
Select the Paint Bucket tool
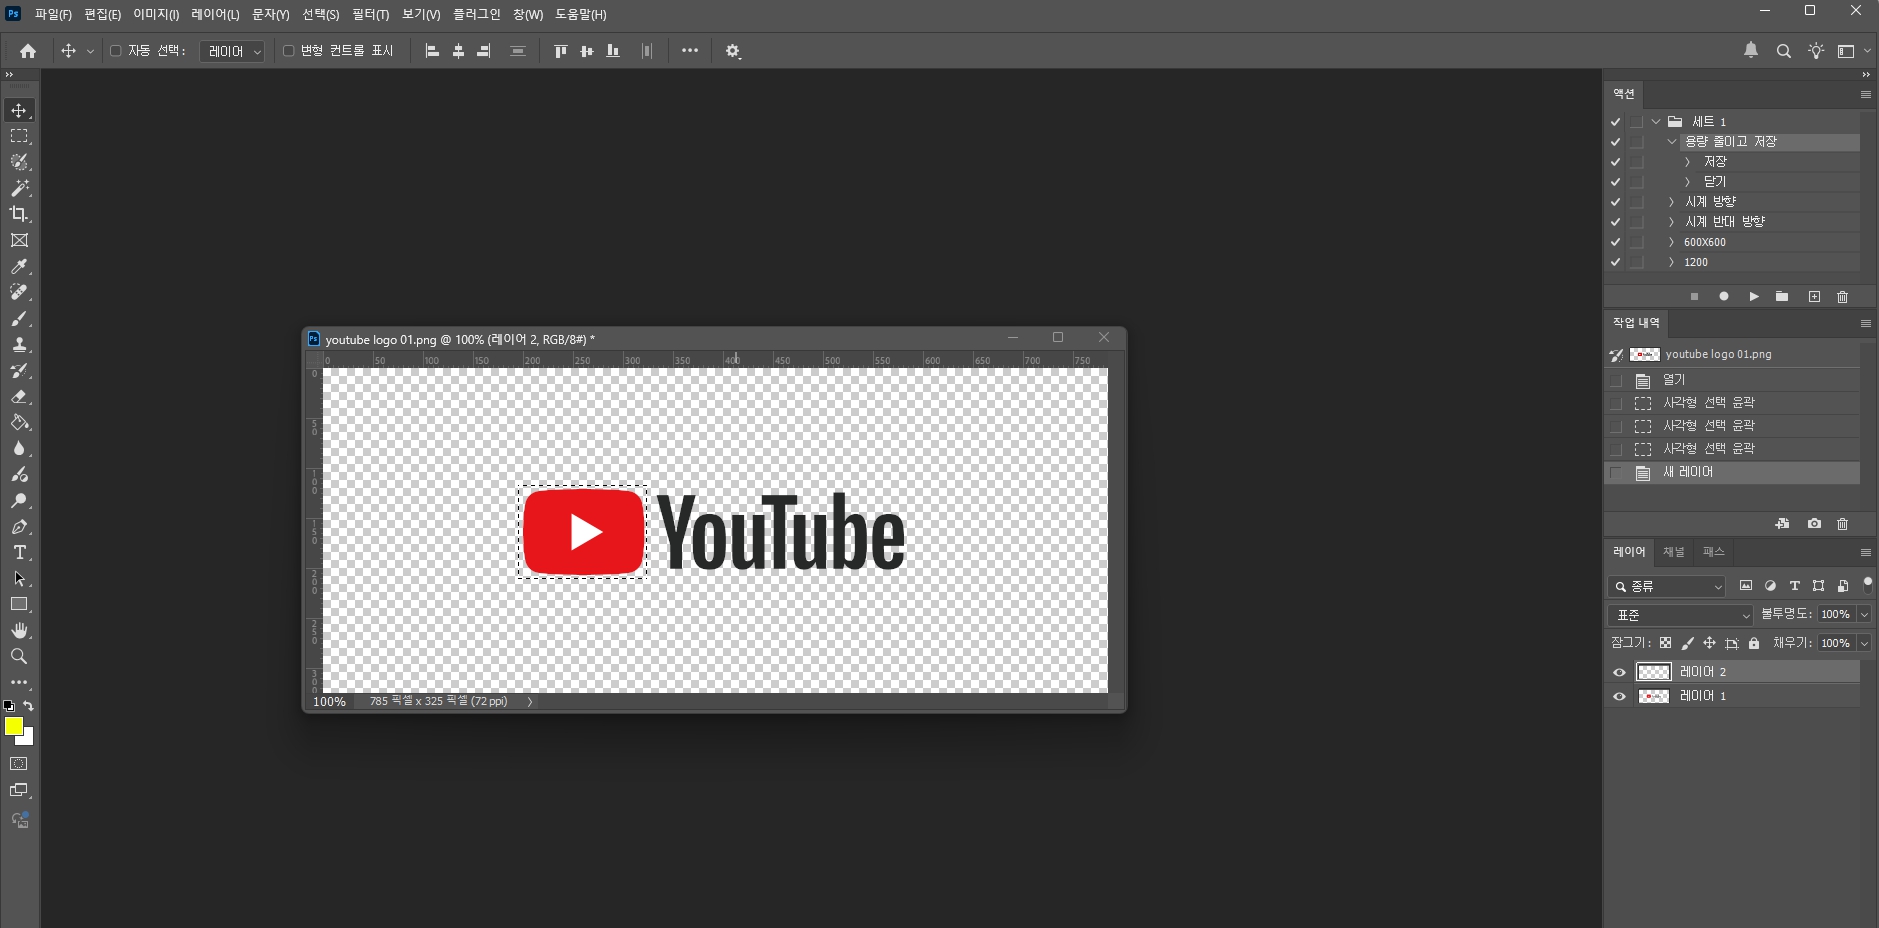point(19,422)
